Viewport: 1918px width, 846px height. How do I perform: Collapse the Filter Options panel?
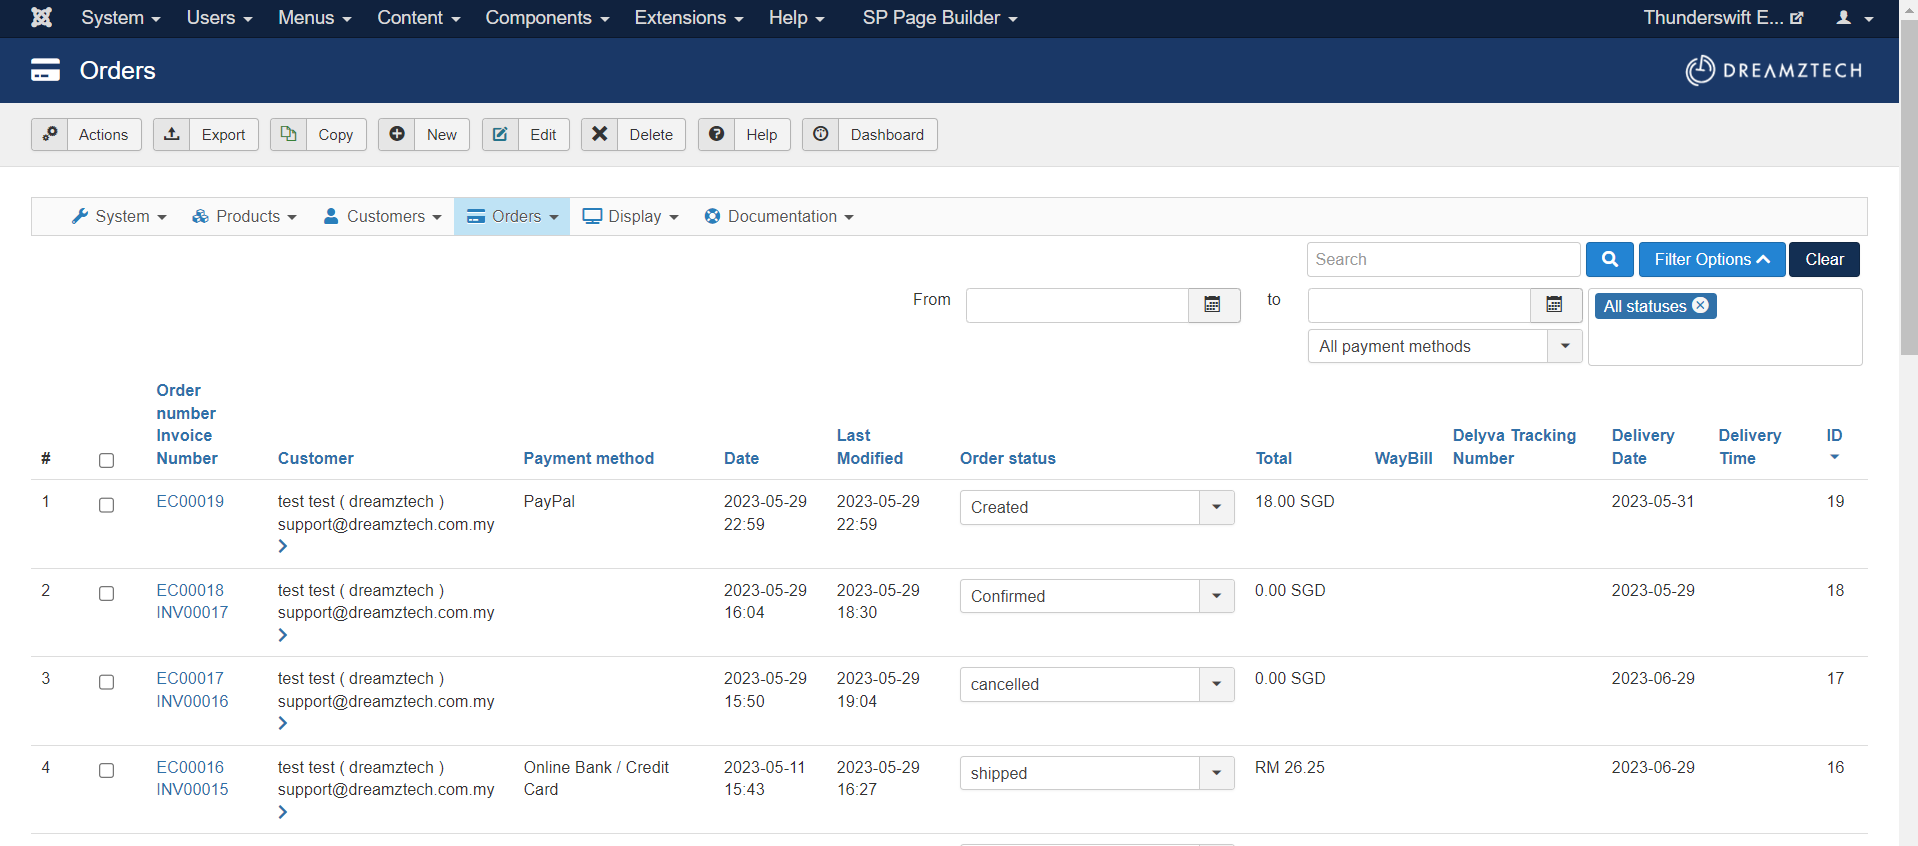1712,259
